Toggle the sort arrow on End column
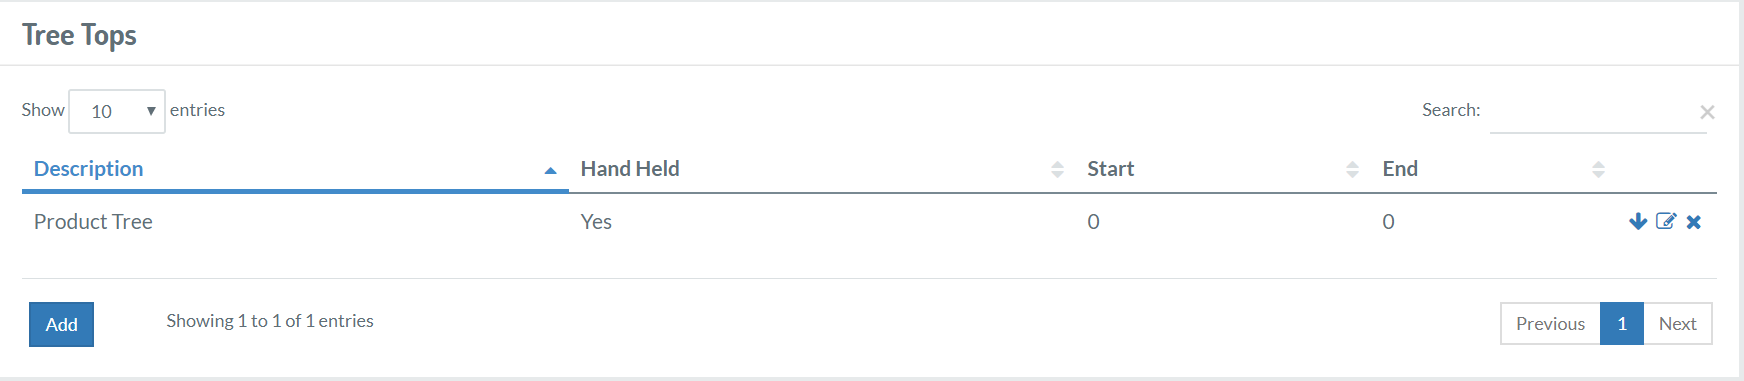 coord(1598,169)
